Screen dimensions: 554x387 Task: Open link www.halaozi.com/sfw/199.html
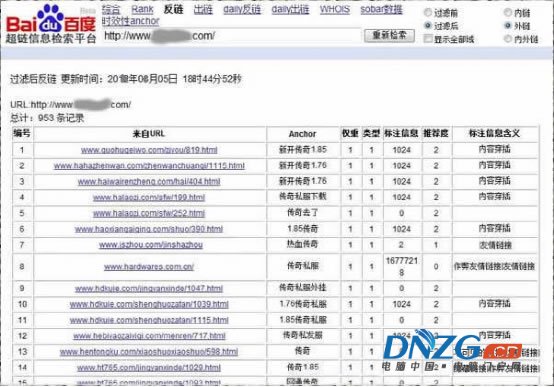click(x=149, y=197)
